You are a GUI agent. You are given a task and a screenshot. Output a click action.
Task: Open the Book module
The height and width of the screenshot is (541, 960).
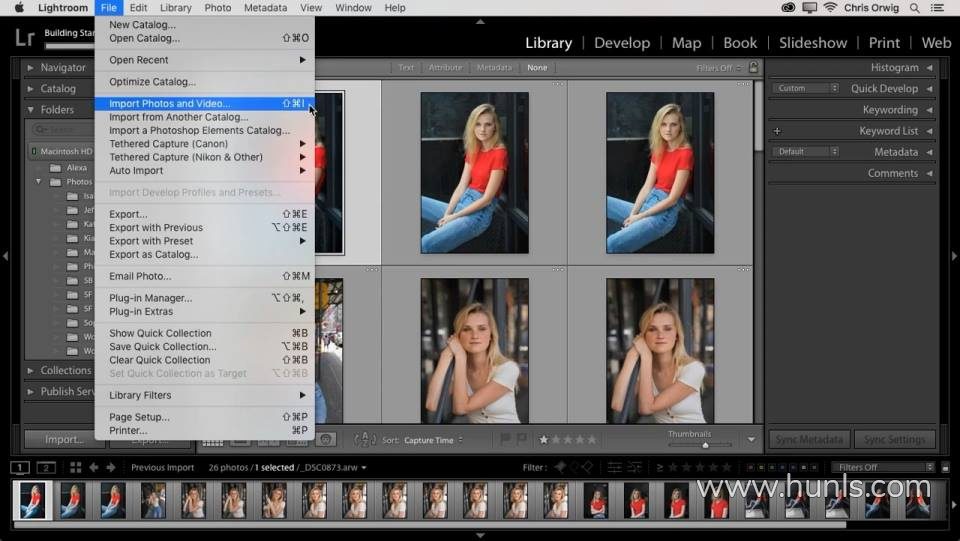pos(740,43)
